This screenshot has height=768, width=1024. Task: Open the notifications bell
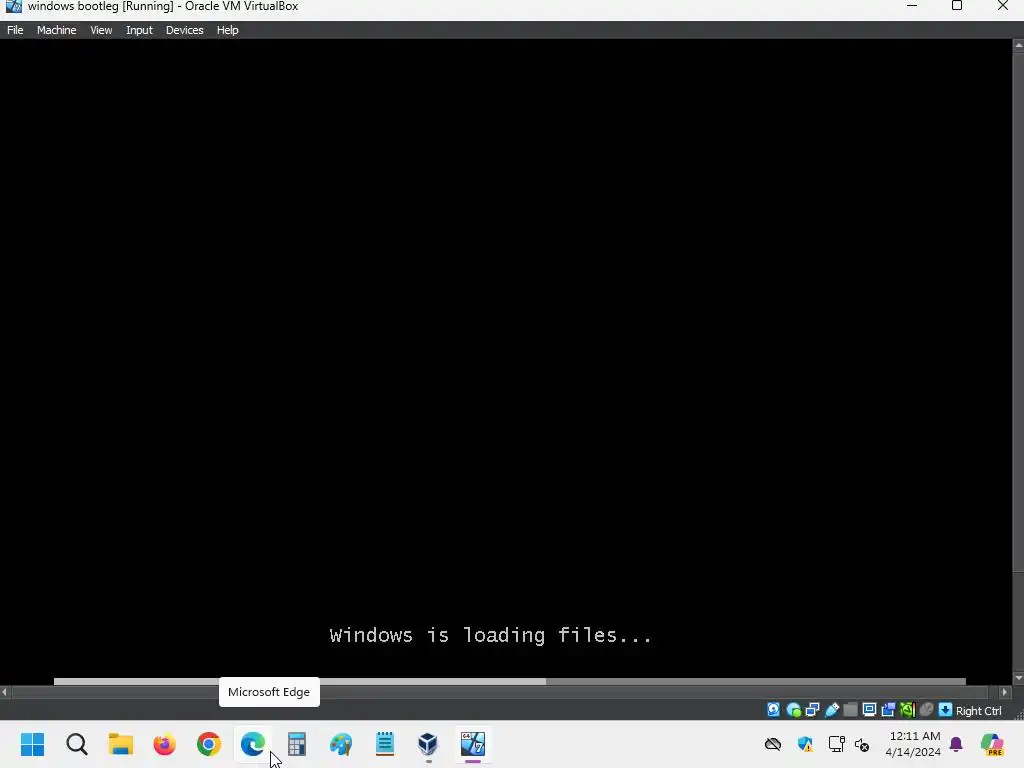pyautogui.click(x=956, y=744)
